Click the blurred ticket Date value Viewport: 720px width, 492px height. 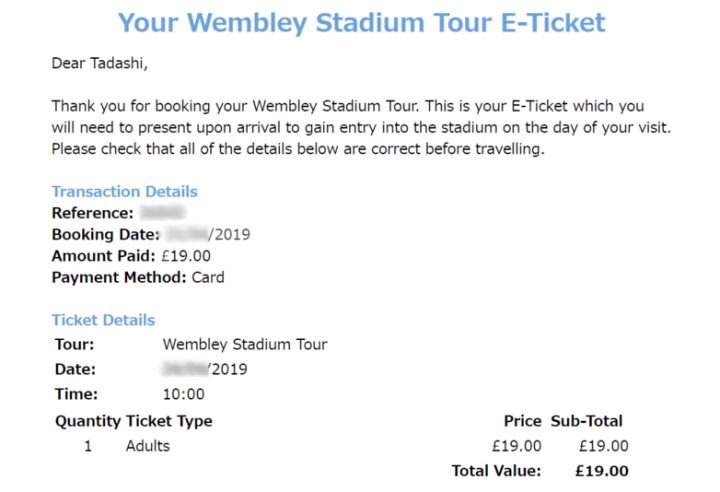click(x=186, y=369)
